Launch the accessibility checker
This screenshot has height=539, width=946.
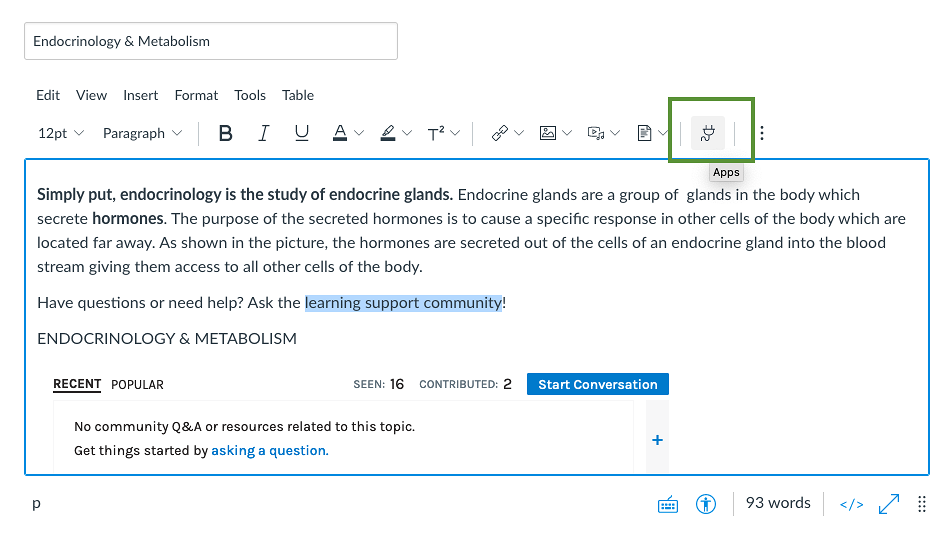[x=707, y=504]
